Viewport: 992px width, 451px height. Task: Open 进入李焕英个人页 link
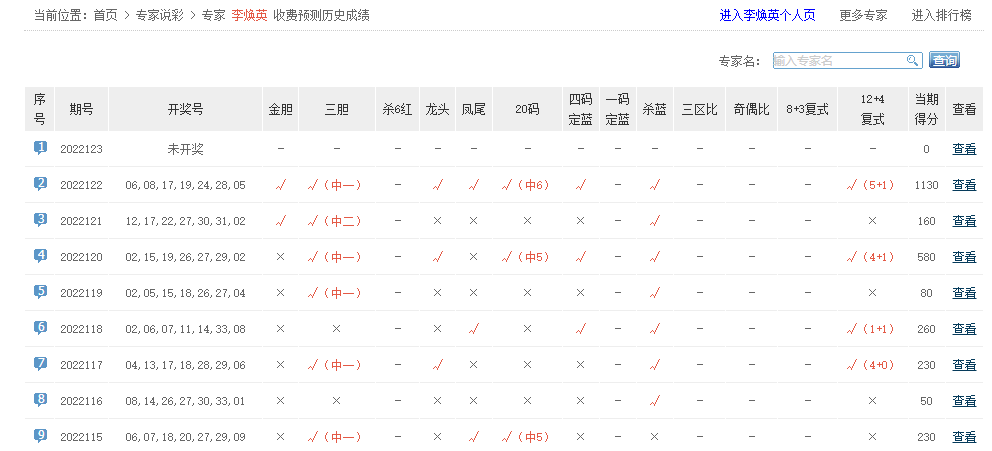pyautogui.click(x=767, y=16)
